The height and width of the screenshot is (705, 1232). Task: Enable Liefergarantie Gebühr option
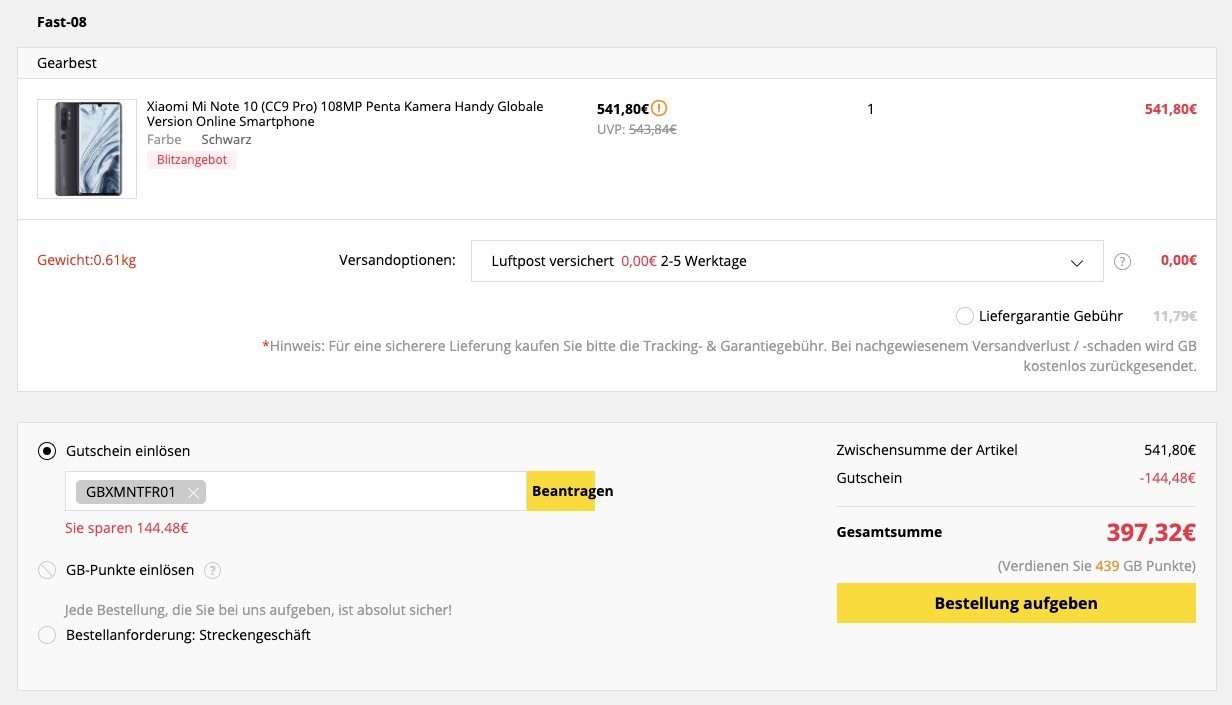point(965,316)
